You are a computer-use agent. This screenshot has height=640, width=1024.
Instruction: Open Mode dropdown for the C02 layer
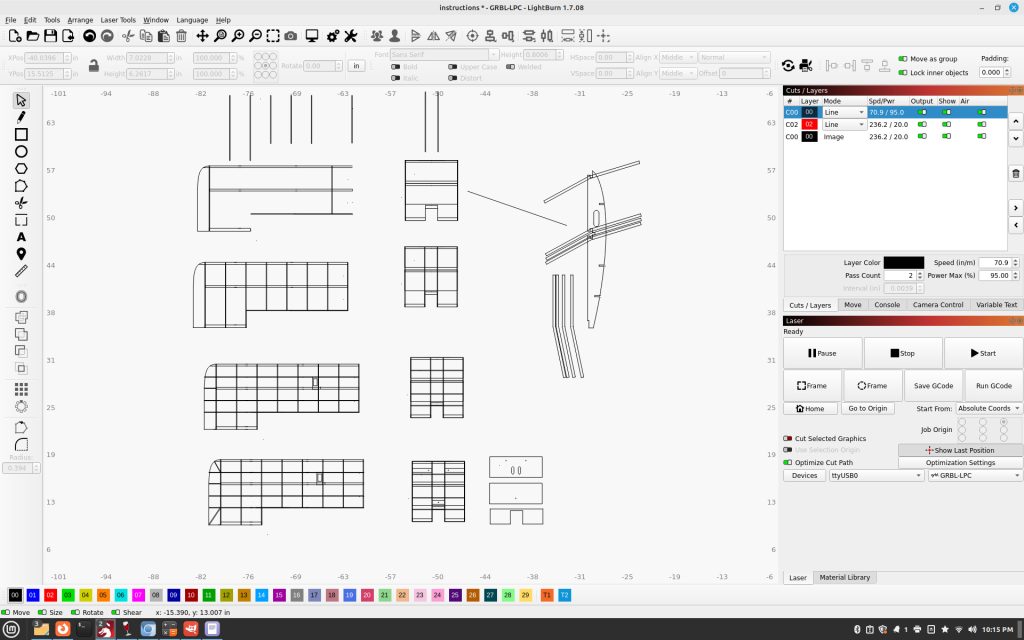pos(844,125)
